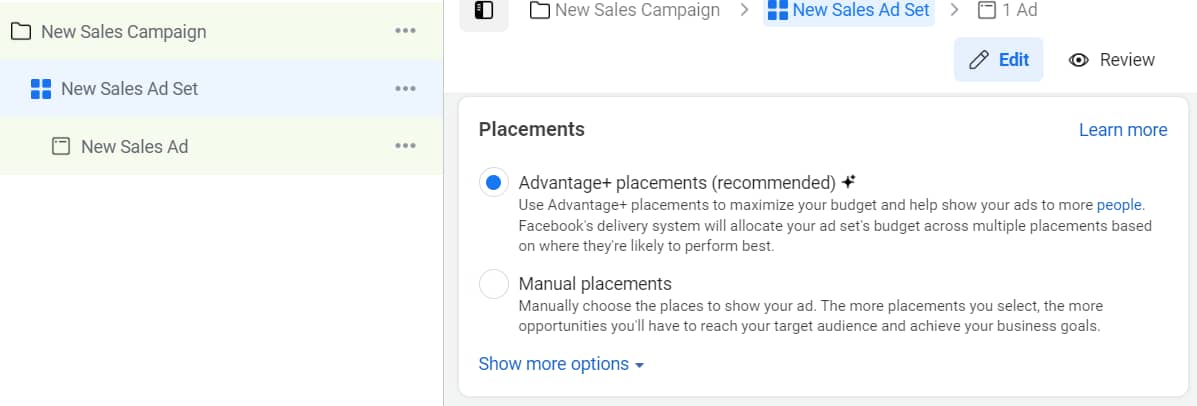Image resolution: width=1197 pixels, height=406 pixels.
Task: Go to 1 Ad breadcrumb
Action: pyautogui.click(x=1007, y=10)
